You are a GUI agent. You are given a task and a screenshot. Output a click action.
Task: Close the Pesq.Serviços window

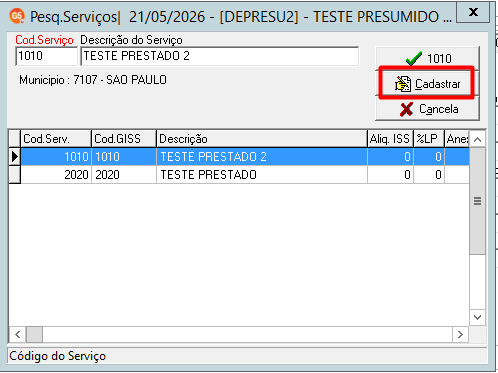click(x=473, y=12)
